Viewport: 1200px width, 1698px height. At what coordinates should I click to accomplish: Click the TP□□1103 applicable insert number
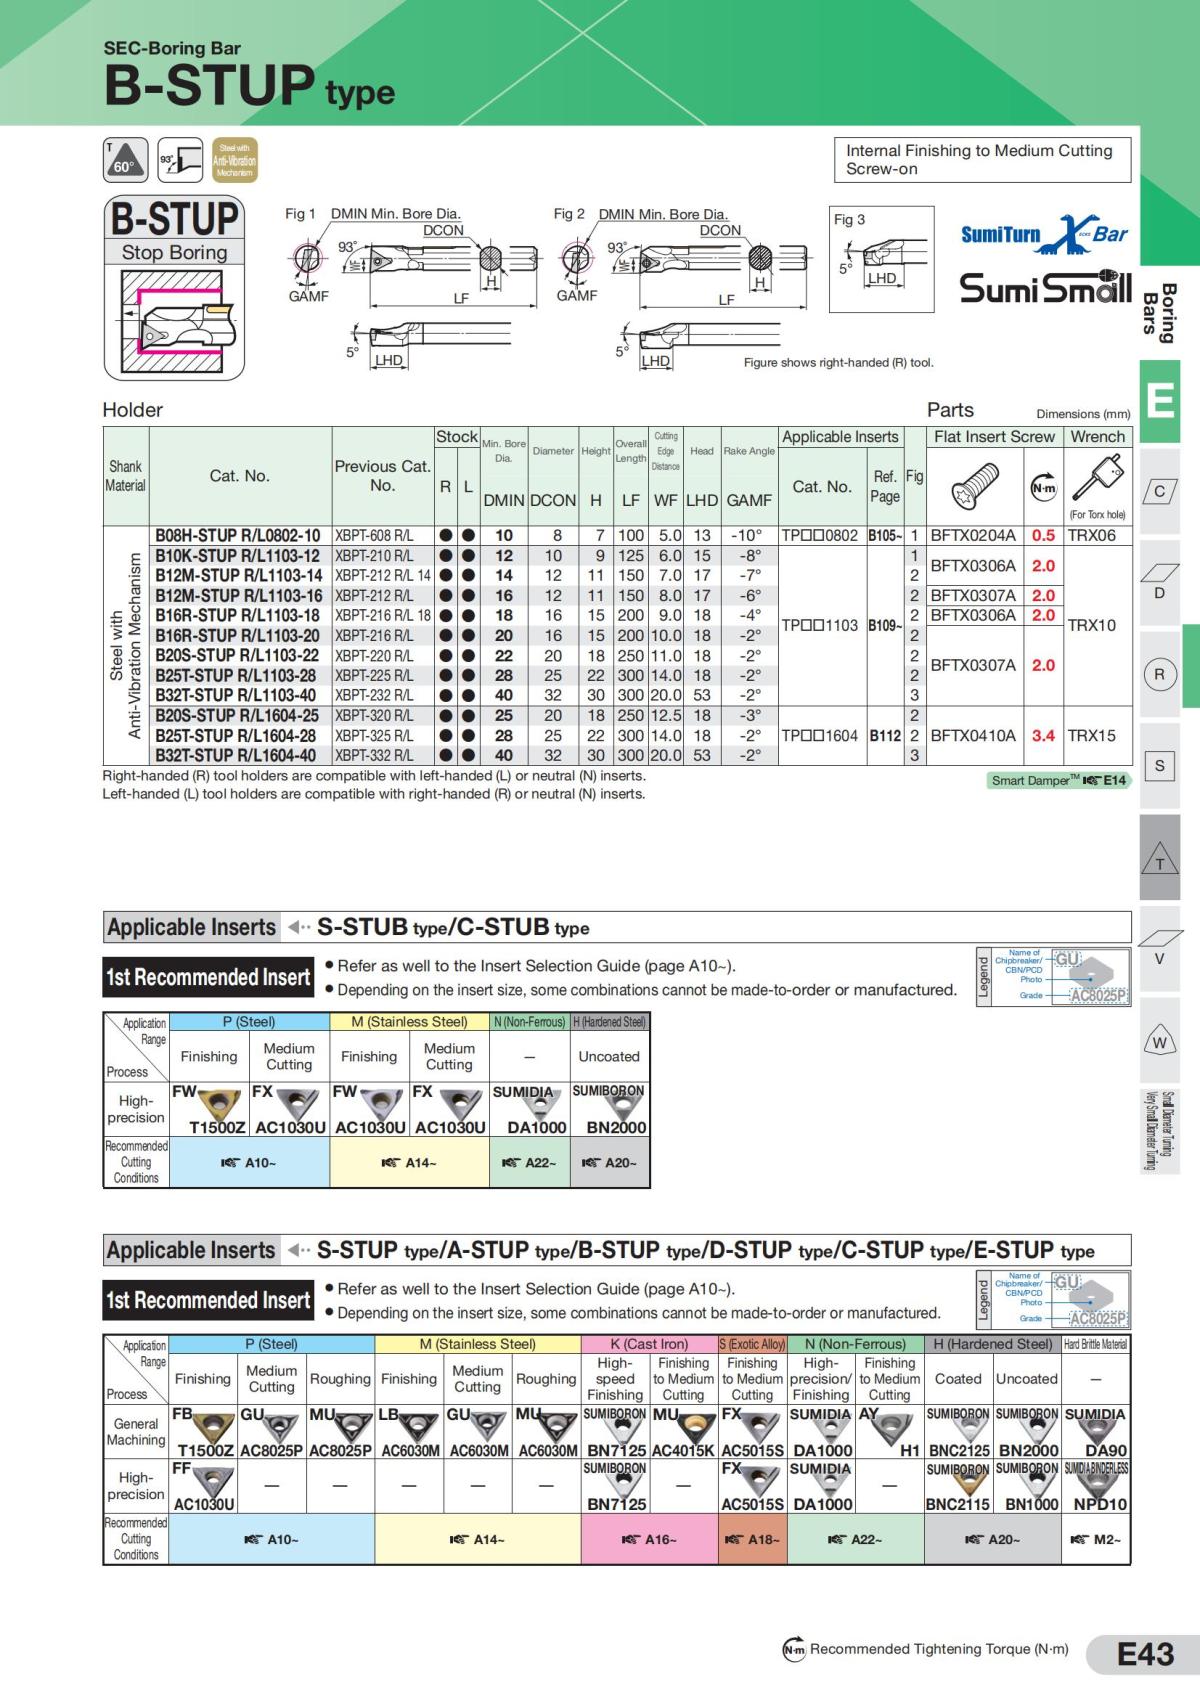[x=820, y=625]
